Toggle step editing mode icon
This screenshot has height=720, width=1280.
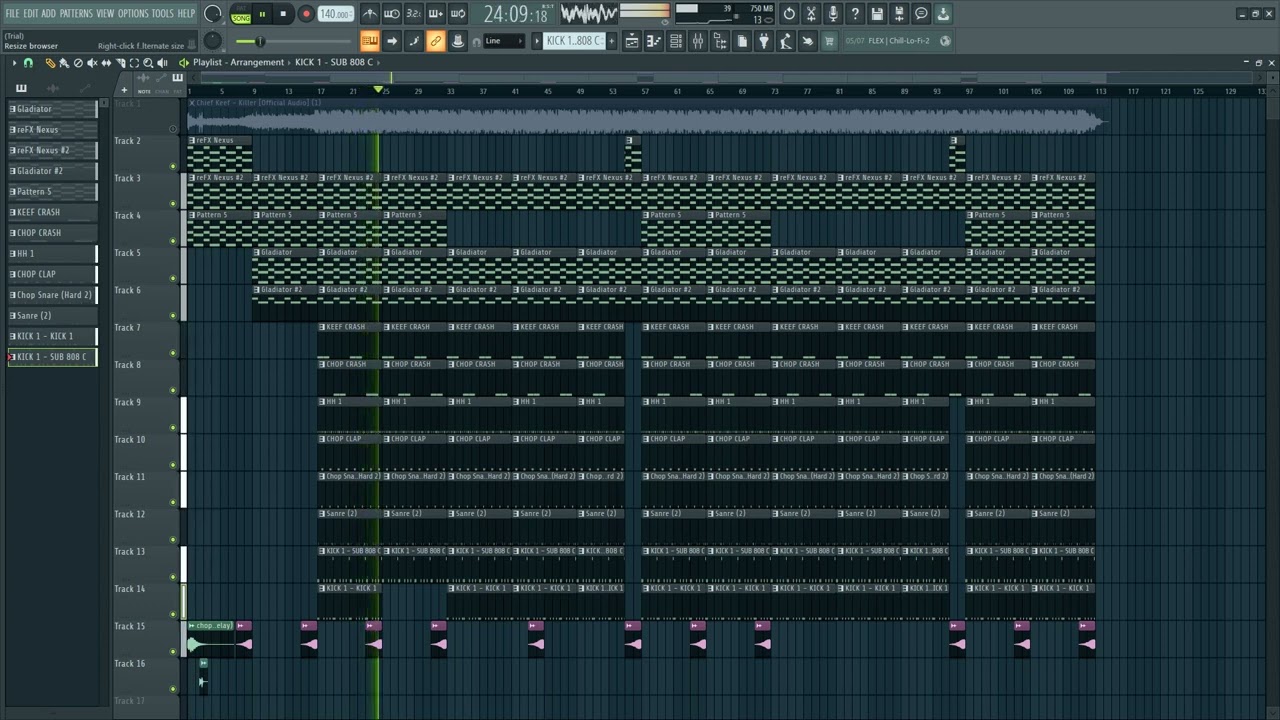click(x=414, y=41)
